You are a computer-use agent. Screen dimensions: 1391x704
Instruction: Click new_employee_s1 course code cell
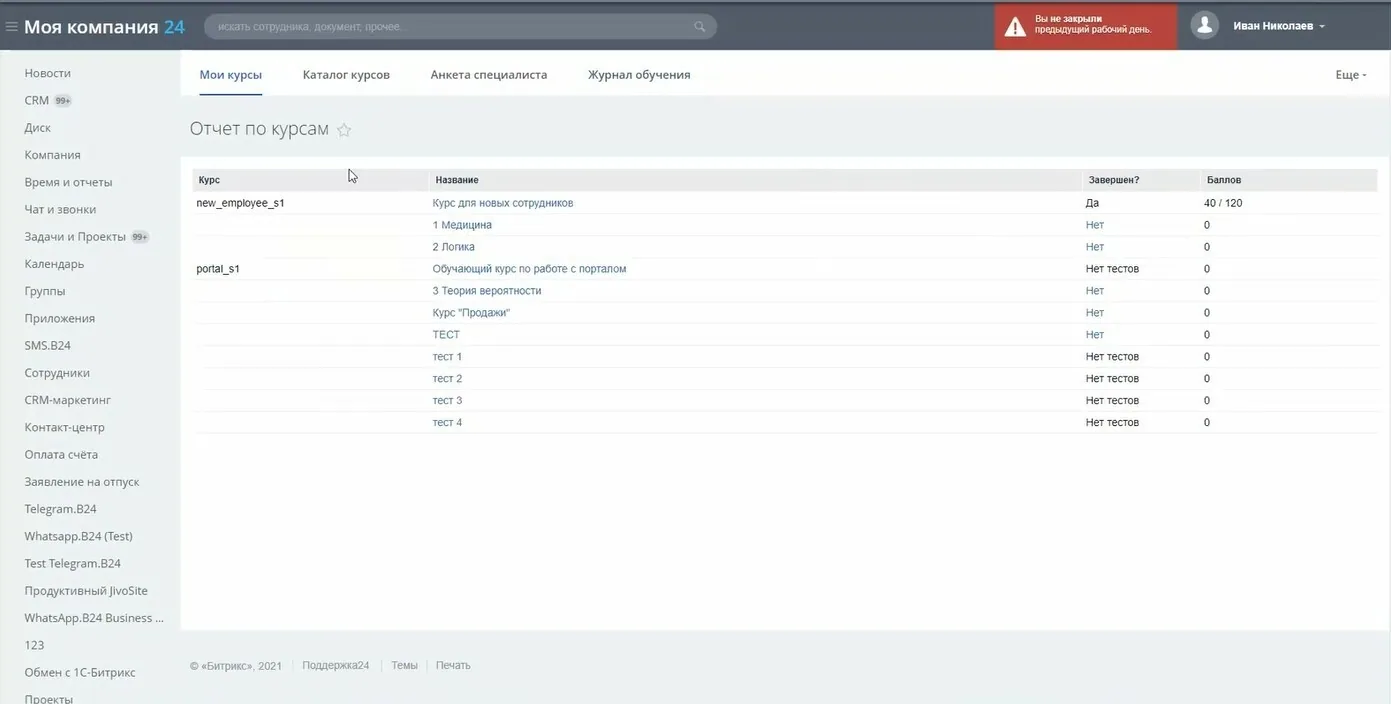240,203
